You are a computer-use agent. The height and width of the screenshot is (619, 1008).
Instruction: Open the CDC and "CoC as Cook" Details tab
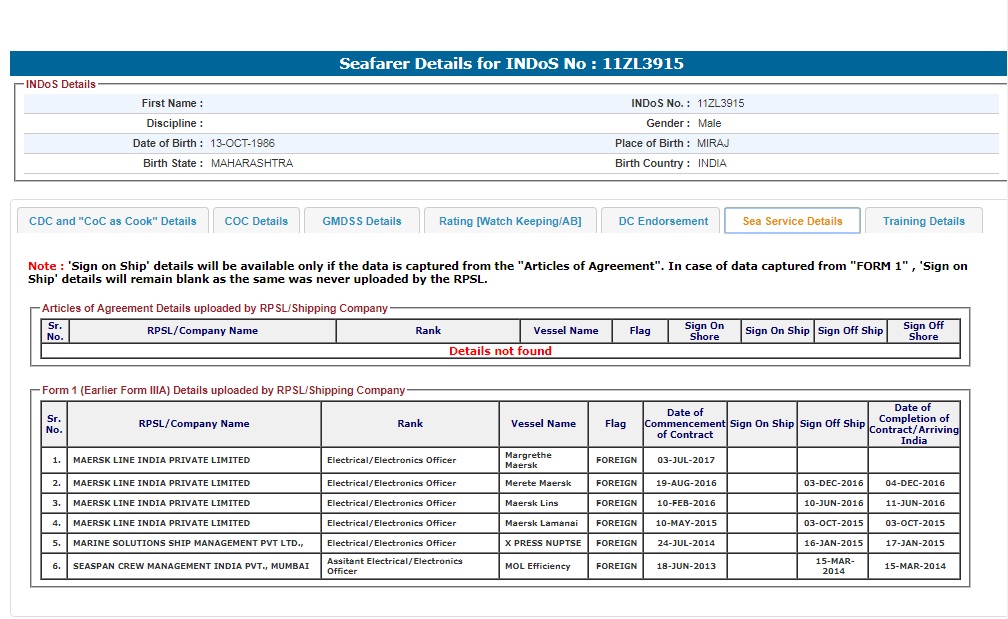pos(112,221)
